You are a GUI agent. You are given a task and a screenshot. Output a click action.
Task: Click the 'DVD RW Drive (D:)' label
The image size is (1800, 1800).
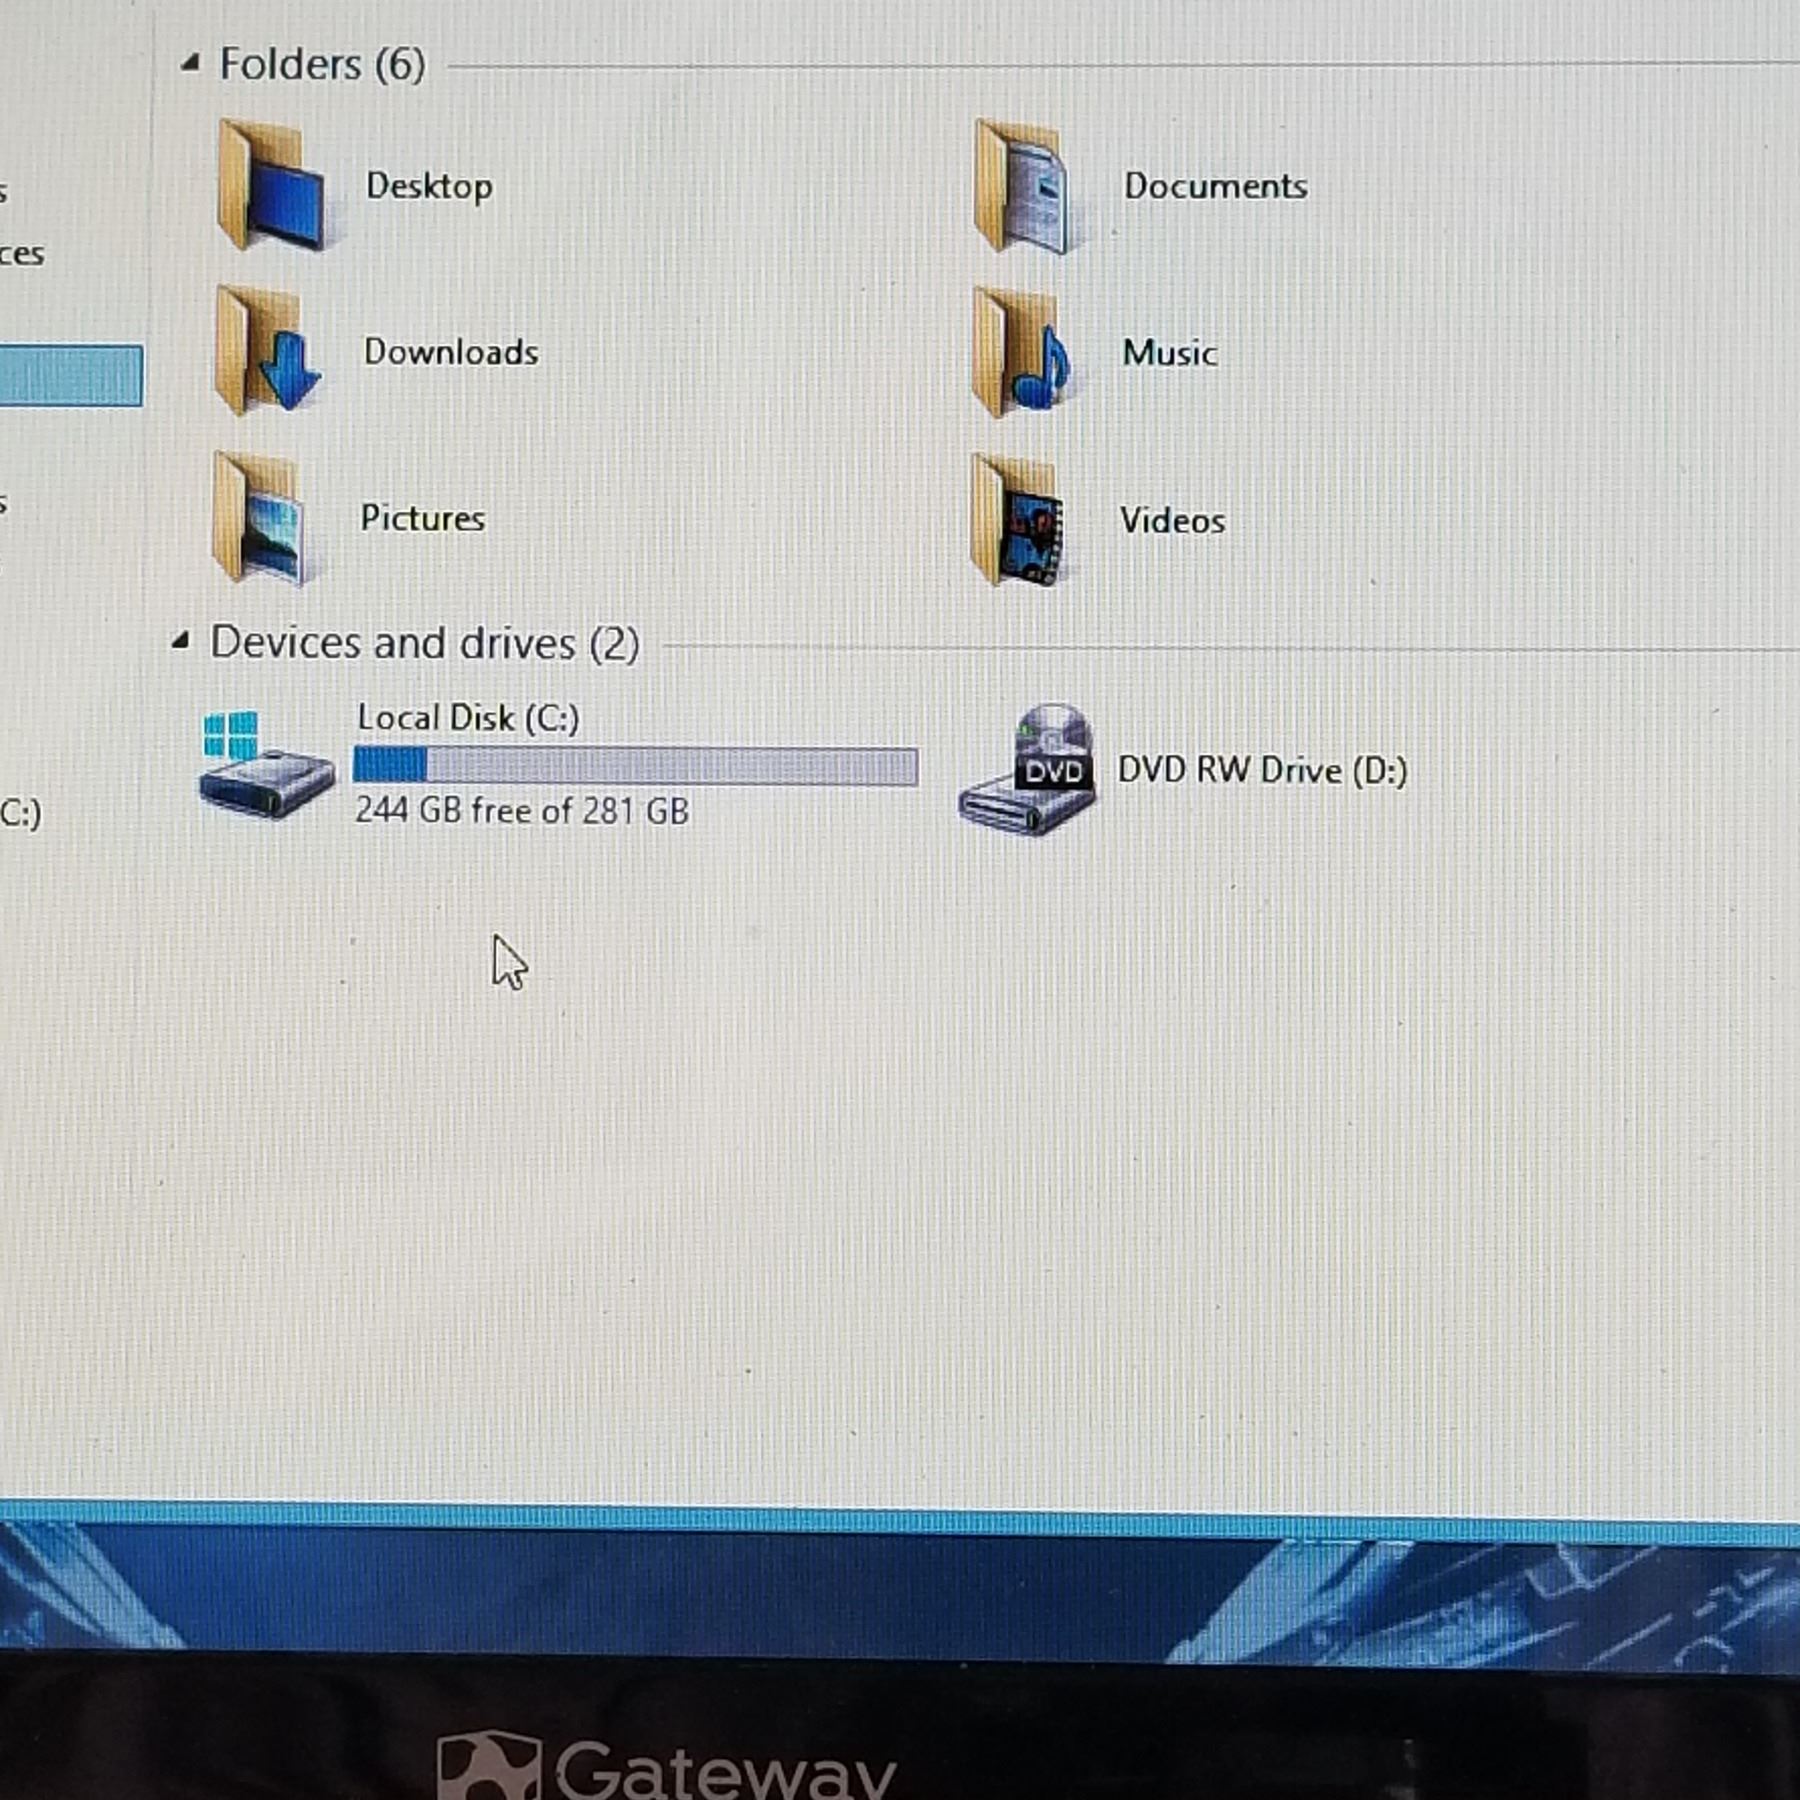[1262, 771]
